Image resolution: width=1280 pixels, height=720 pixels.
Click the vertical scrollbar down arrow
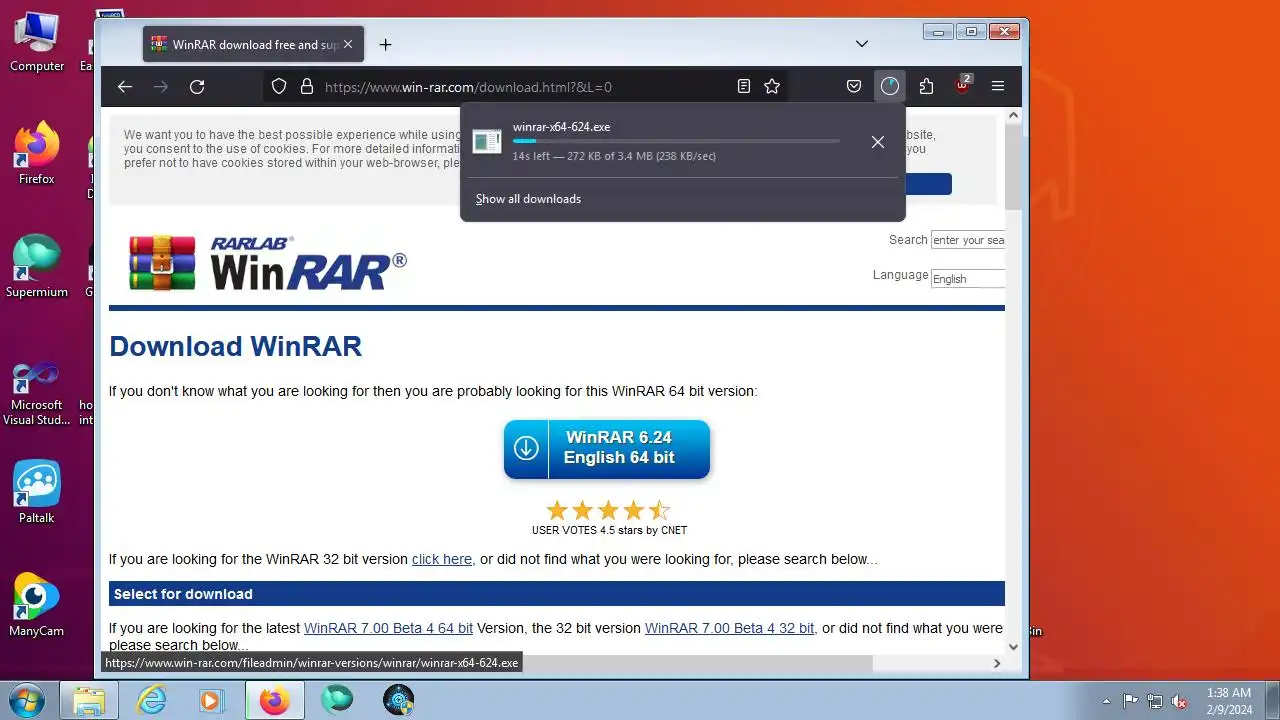pos(1013,646)
